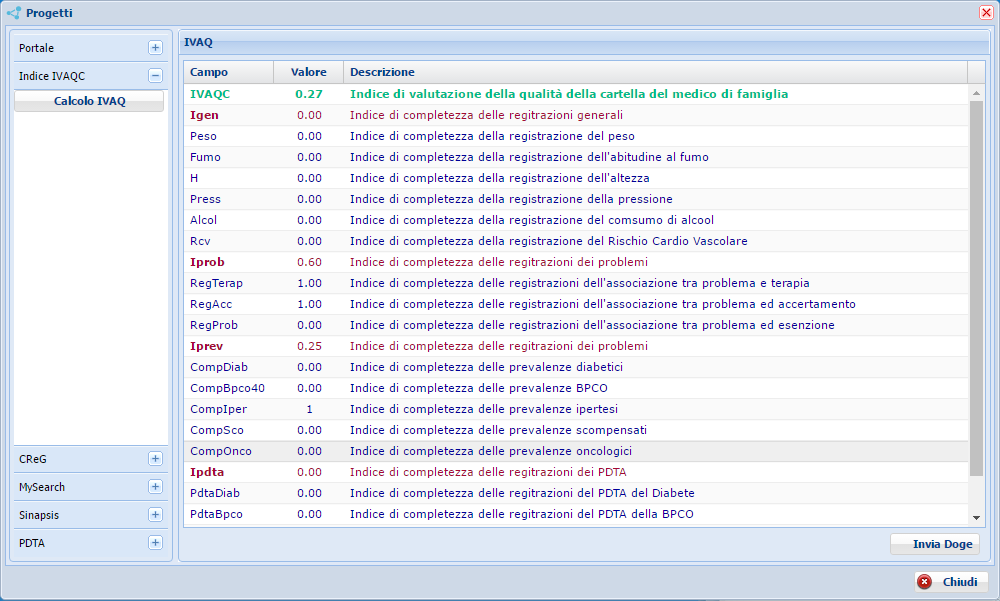Expand the Sinapsis section

[155, 515]
